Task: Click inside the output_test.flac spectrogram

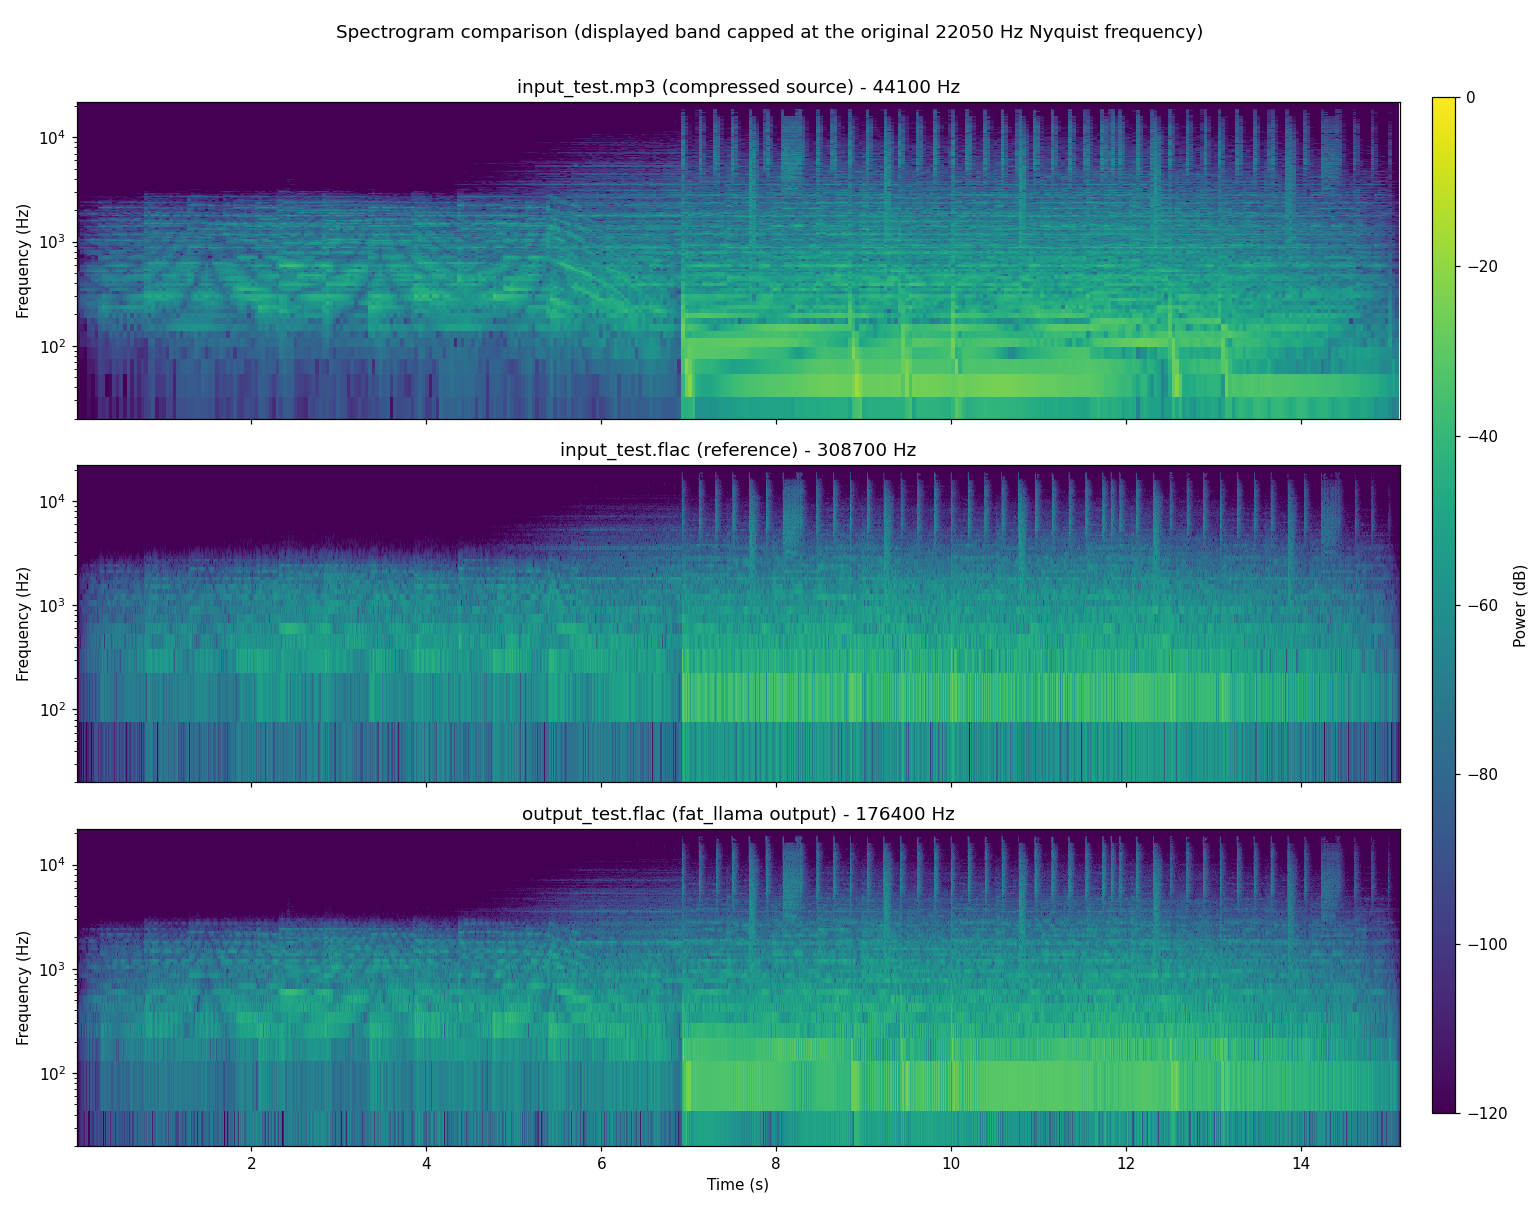Action: click(x=738, y=988)
